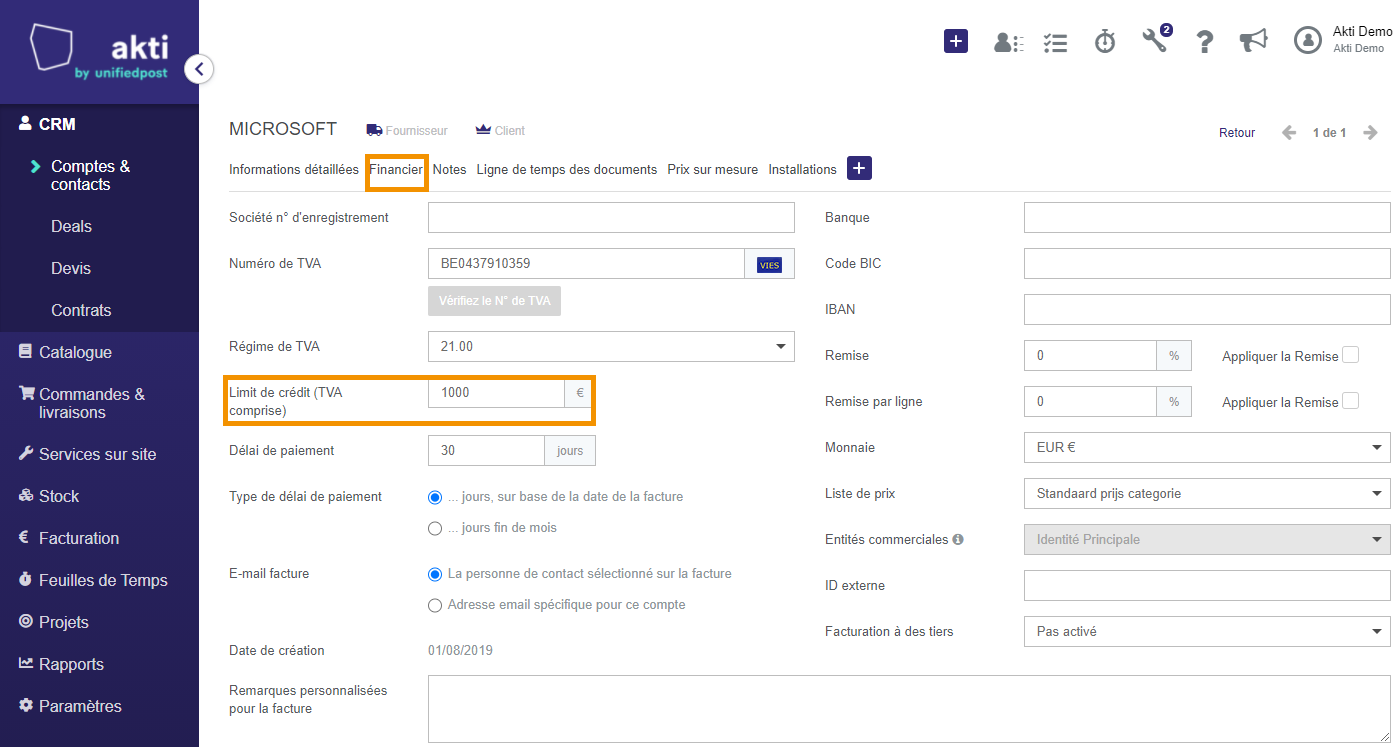Viewport: 1399px width, 747px height.
Task: Switch to the Financier tab
Action: [396, 169]
